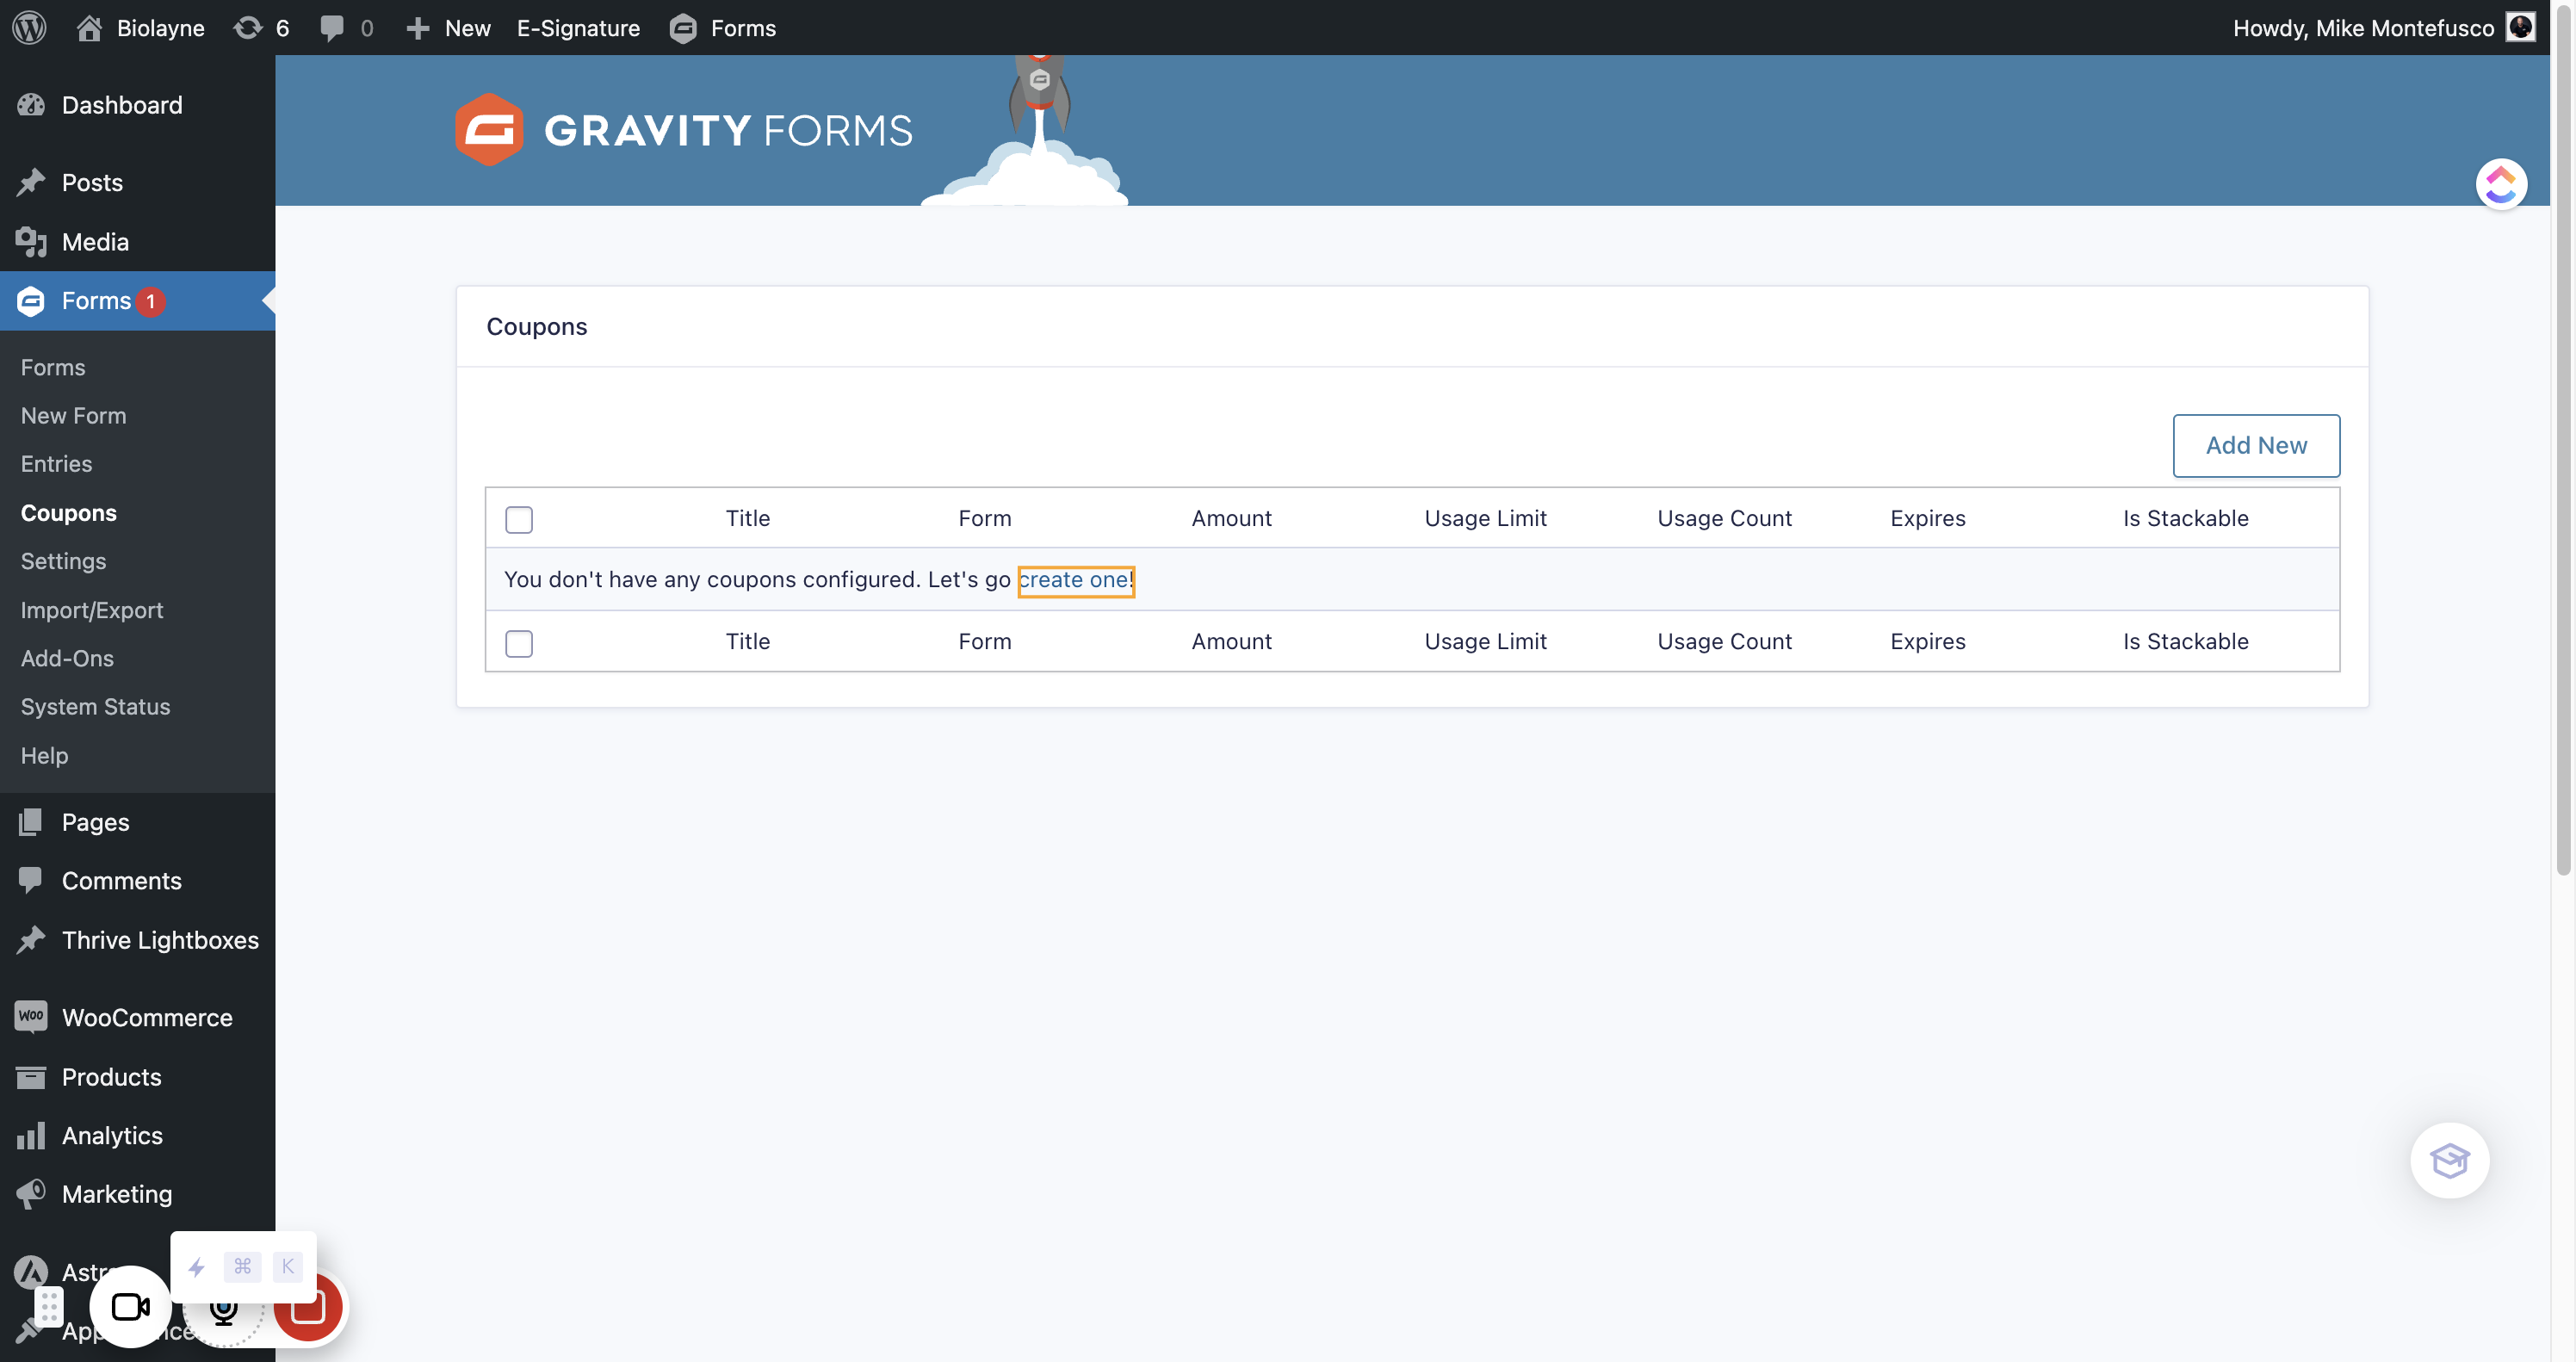Click the Media library icon

(x=31, y=241)
